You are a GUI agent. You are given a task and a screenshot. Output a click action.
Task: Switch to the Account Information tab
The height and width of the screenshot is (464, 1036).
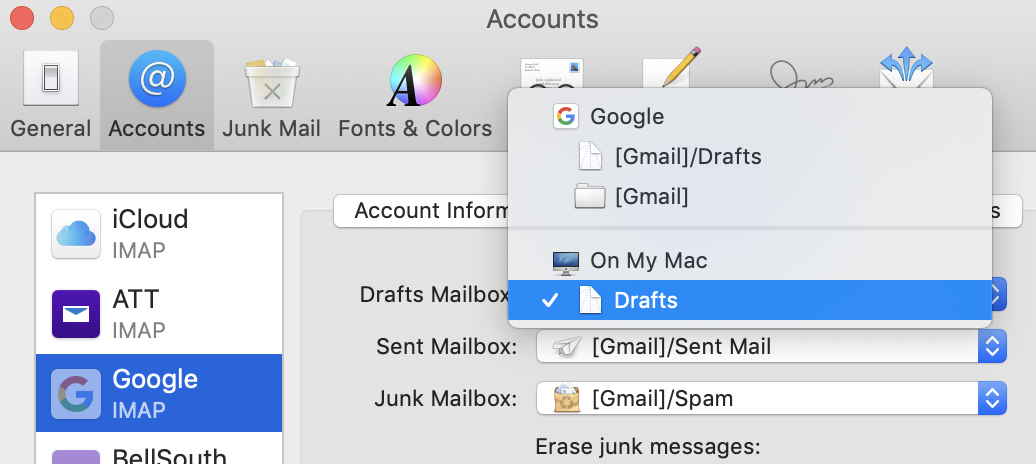click(x=421, y=211)
